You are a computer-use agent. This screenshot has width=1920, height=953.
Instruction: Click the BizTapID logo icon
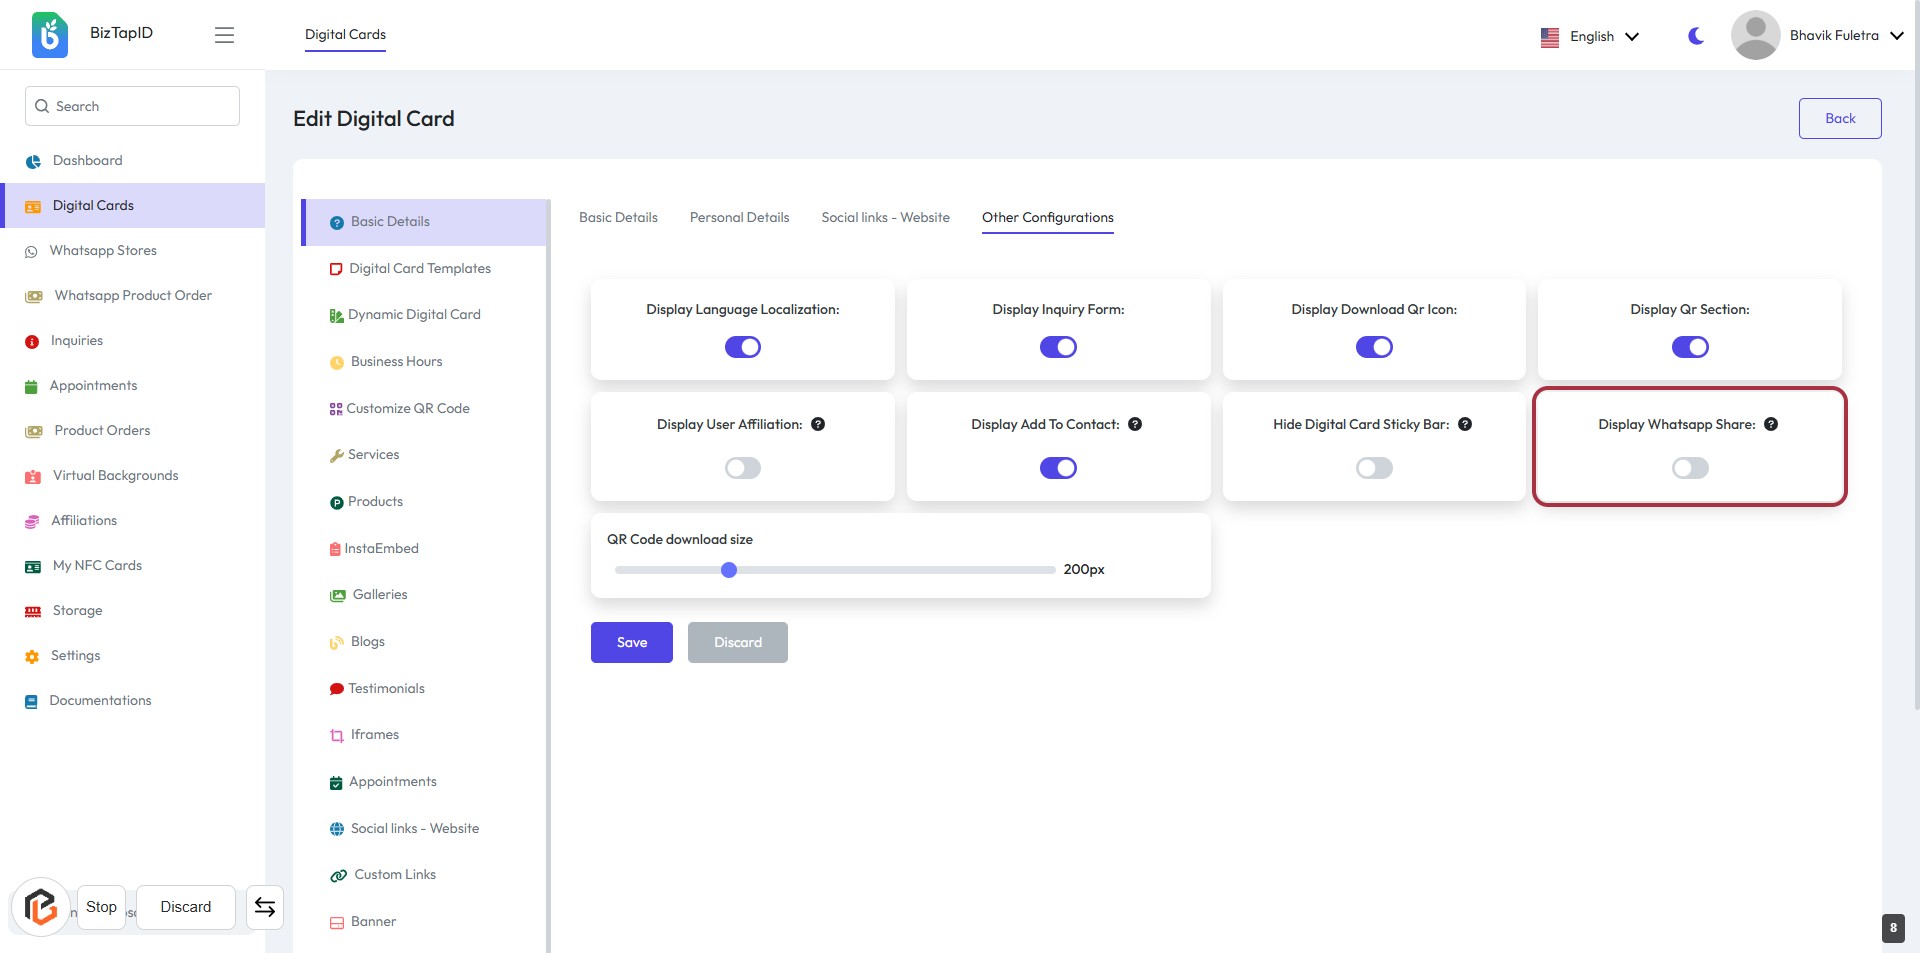click(49, 35)
